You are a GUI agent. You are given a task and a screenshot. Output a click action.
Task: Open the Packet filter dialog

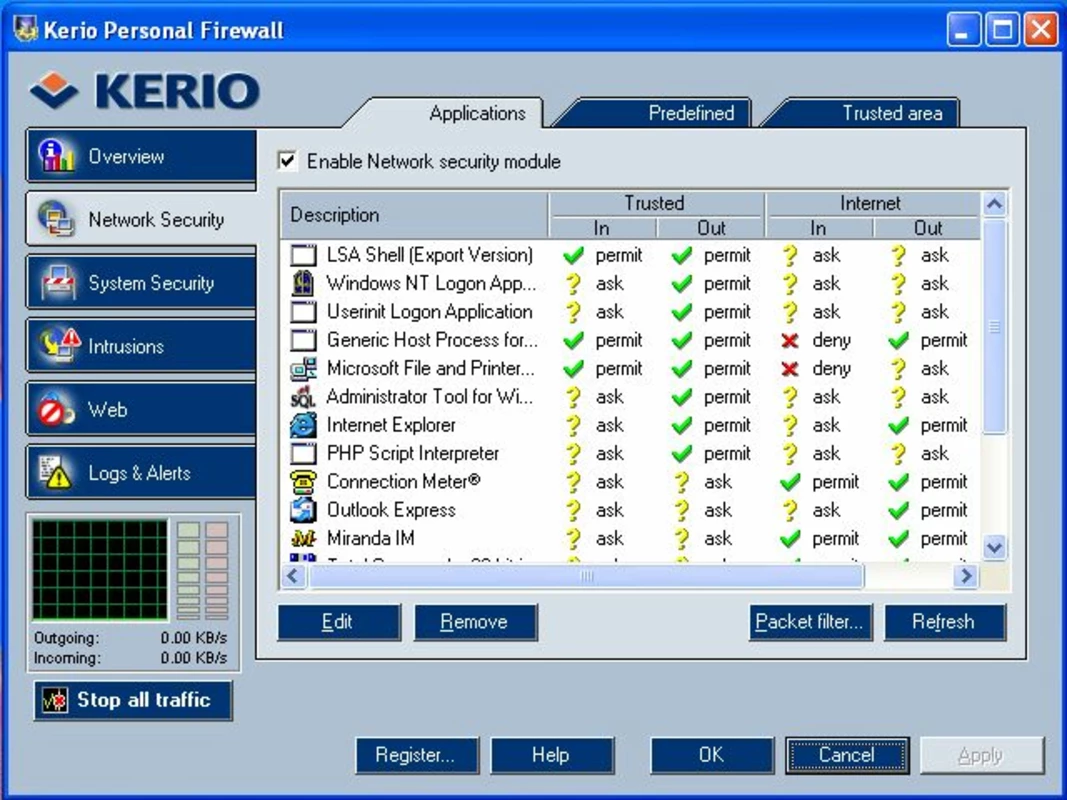(x=810, y=622)
